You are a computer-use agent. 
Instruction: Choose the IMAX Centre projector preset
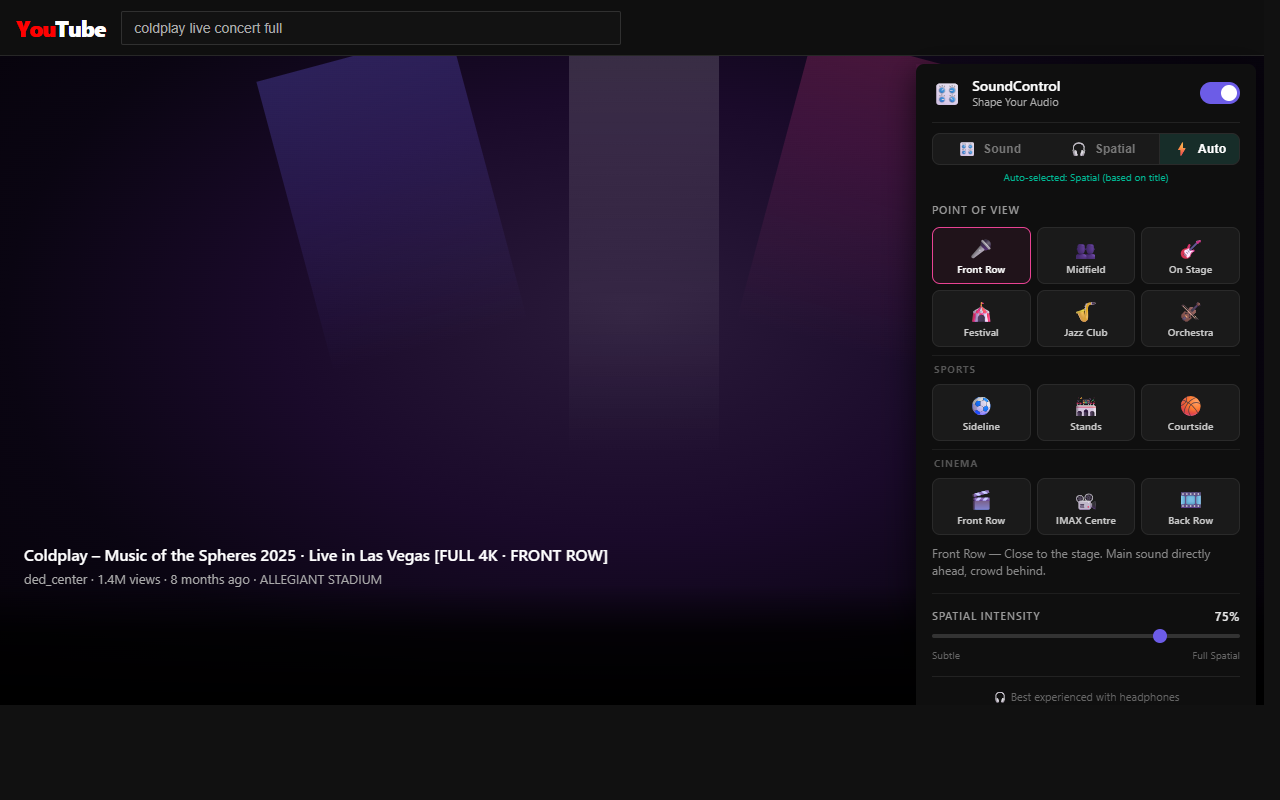(1086, 506)
